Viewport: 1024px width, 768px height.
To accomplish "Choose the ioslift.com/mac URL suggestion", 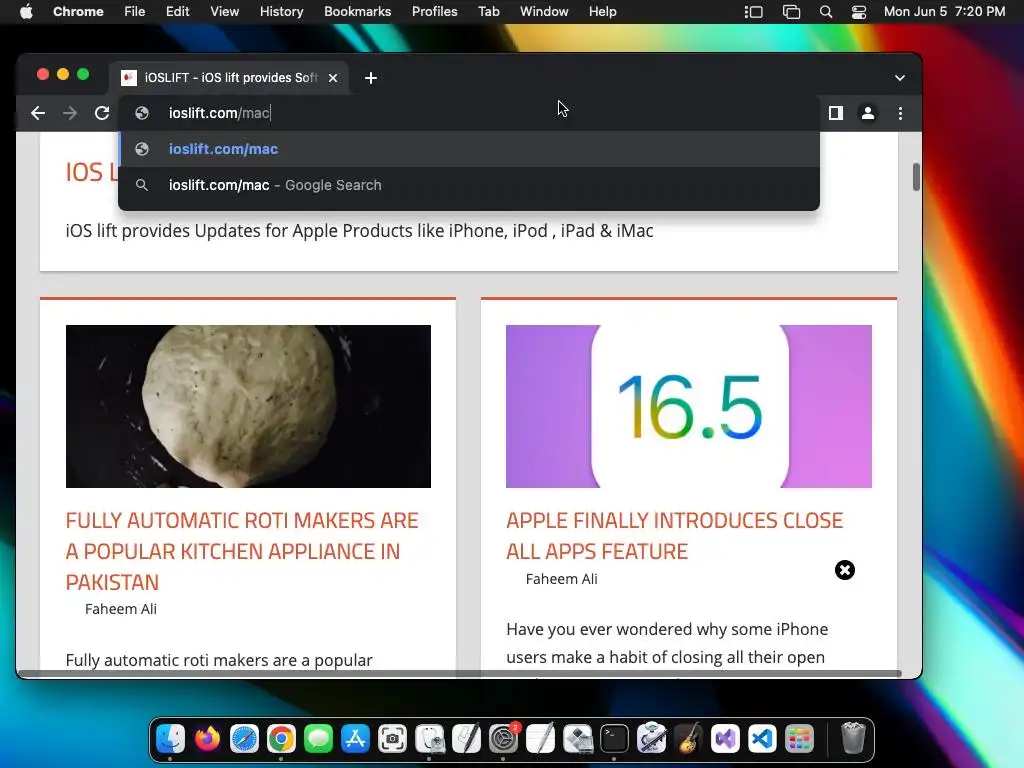I will point(469,149).
